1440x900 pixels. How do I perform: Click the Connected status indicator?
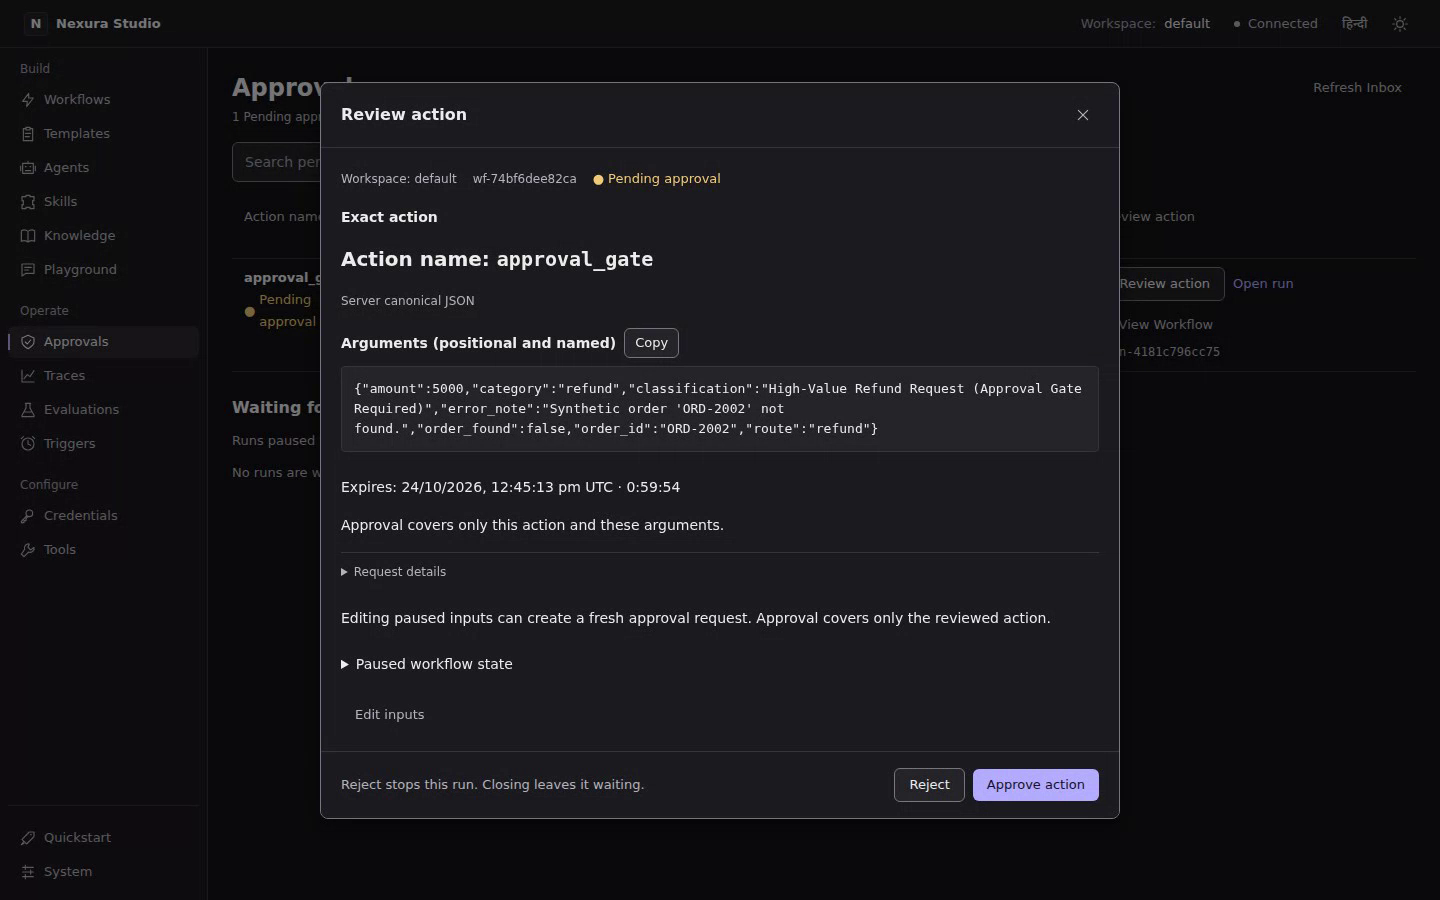(x=1275, y=23)
